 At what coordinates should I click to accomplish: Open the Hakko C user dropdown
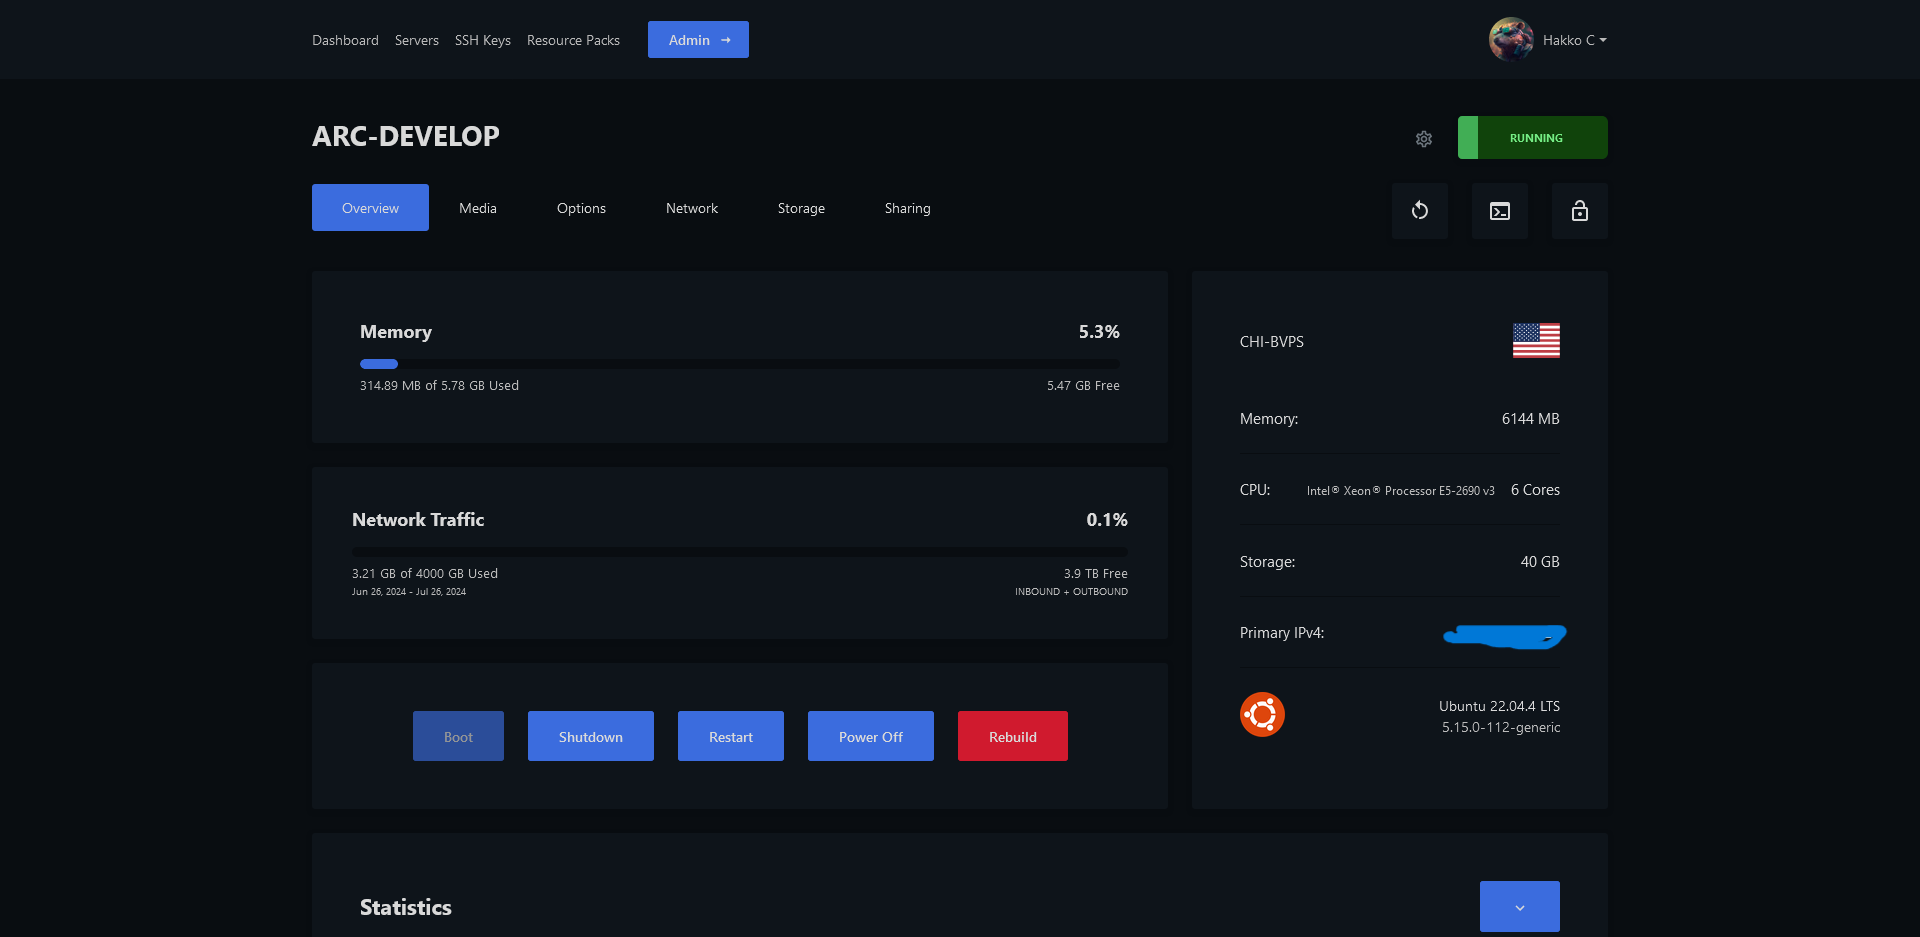coord(1574,40)
